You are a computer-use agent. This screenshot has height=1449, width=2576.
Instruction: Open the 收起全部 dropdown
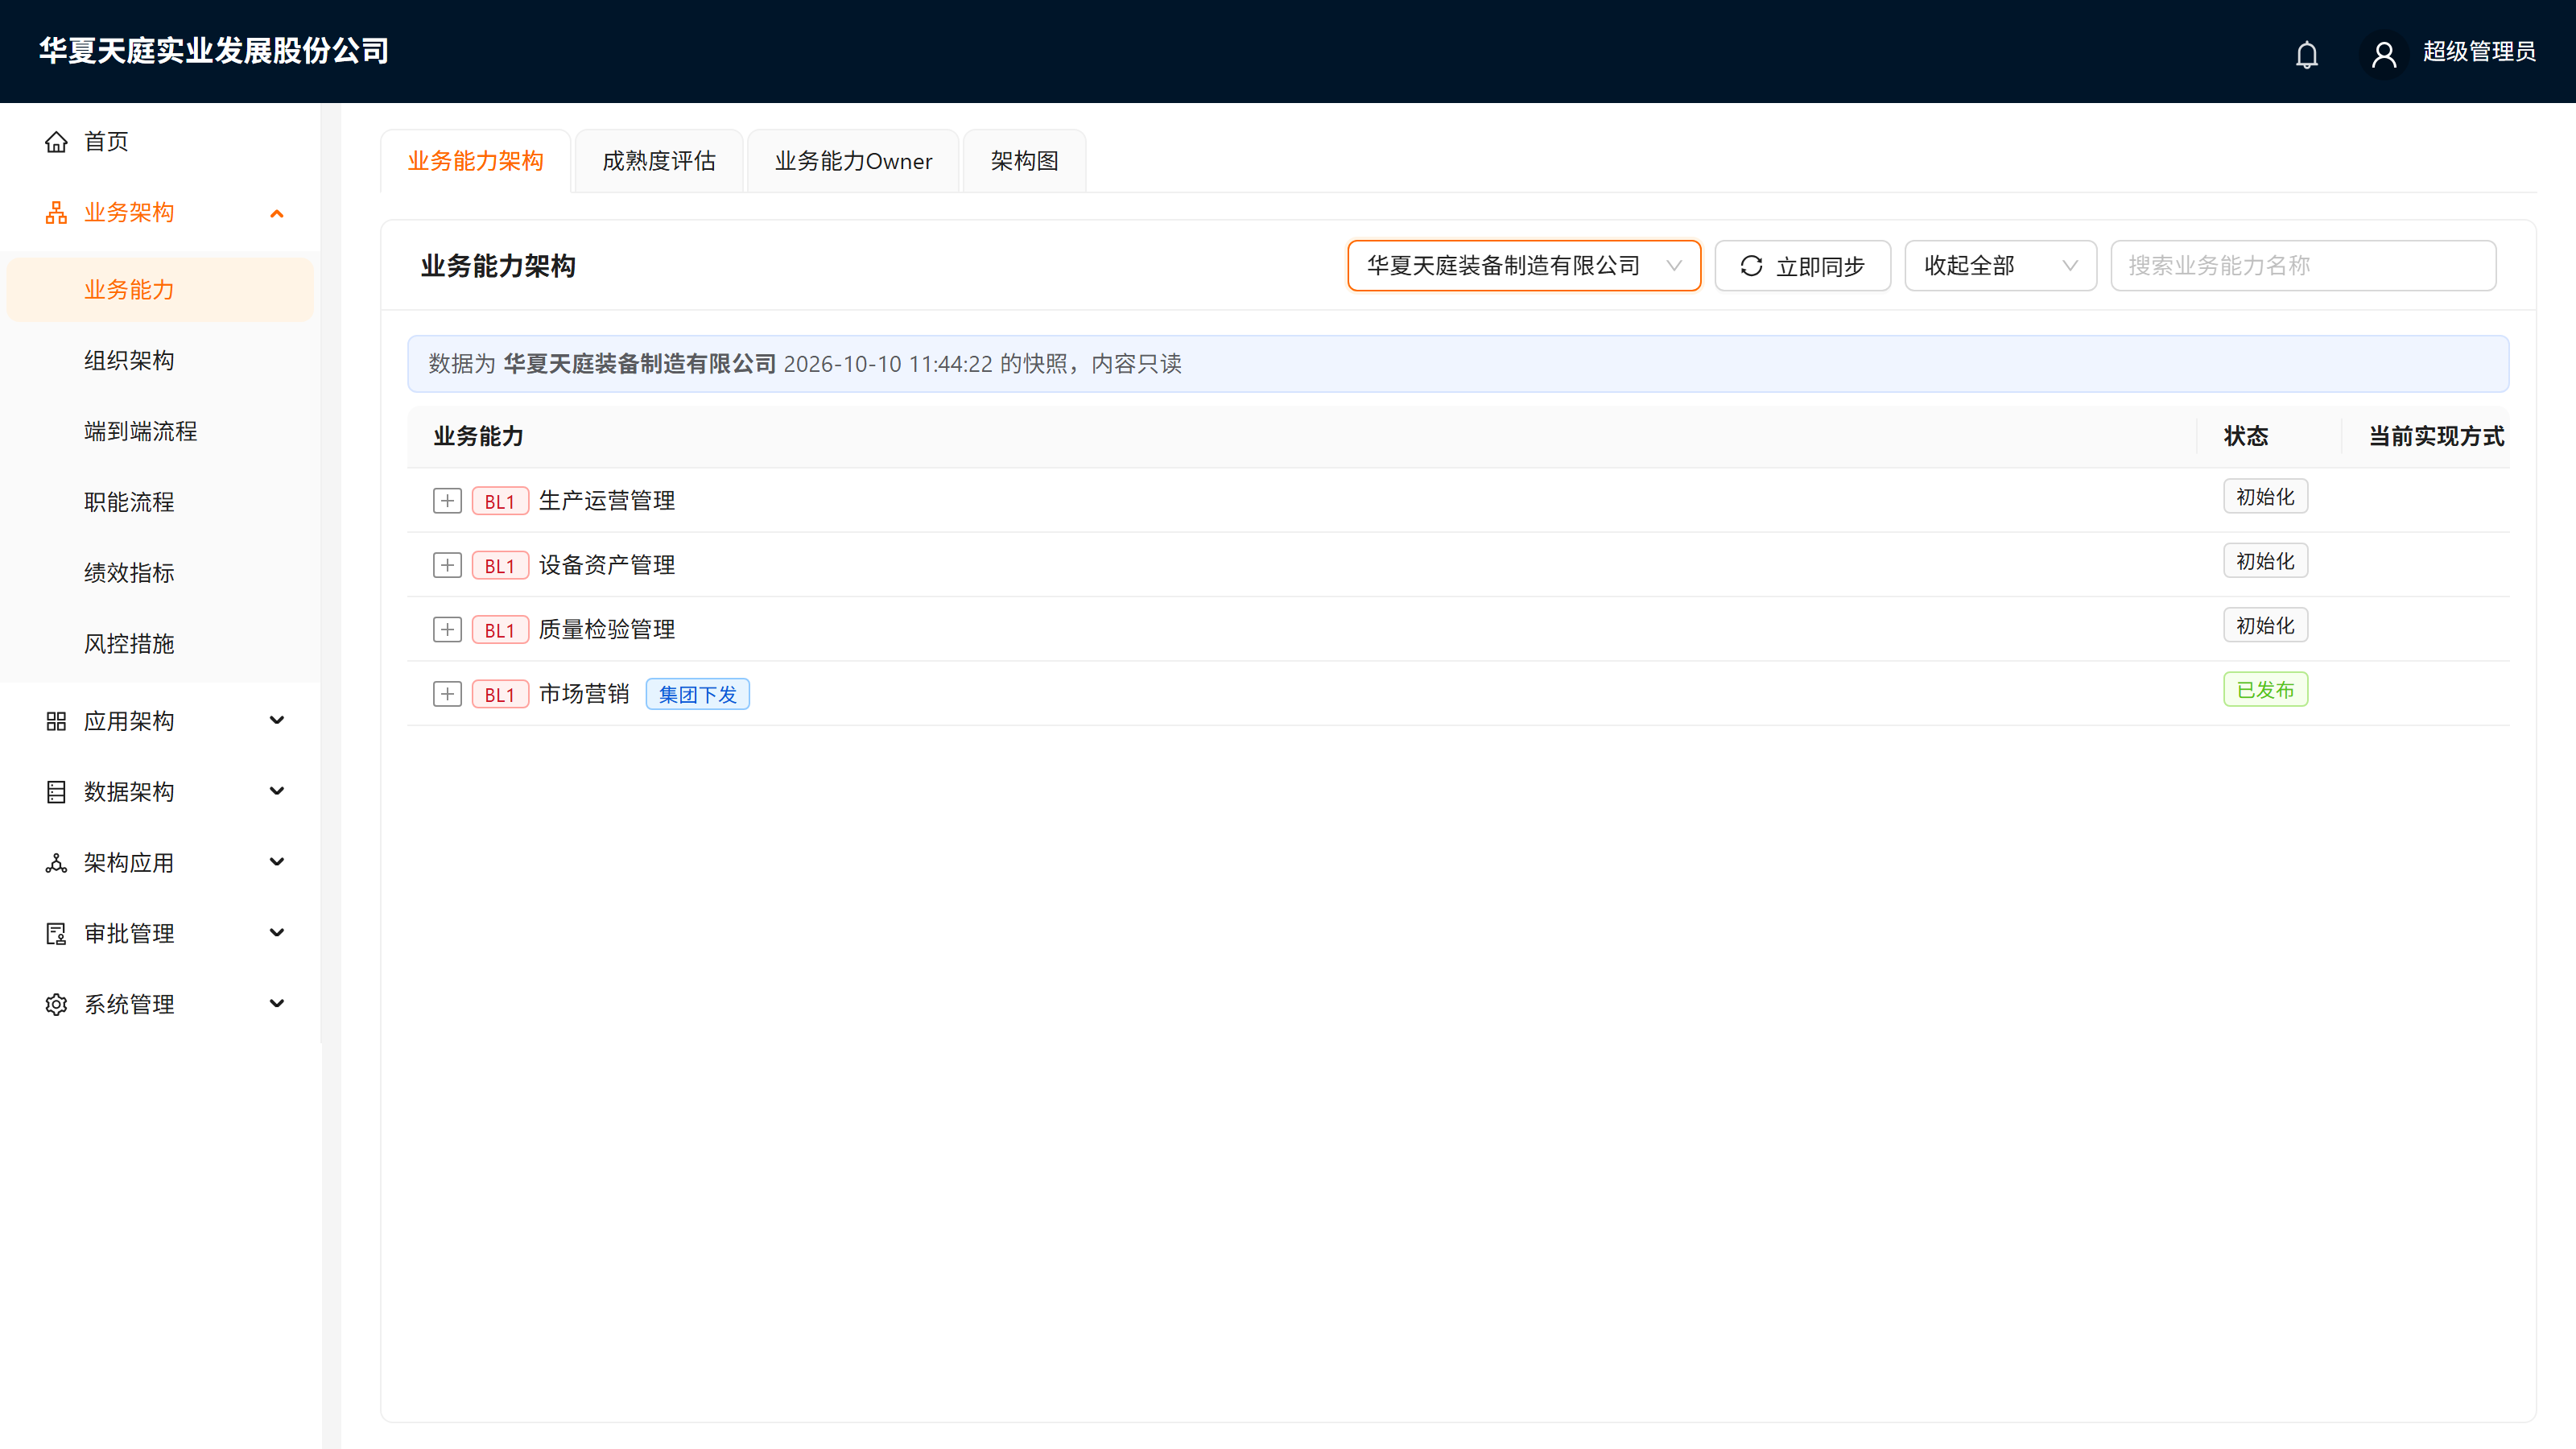pyautogui.click(x=2000, y=266)
